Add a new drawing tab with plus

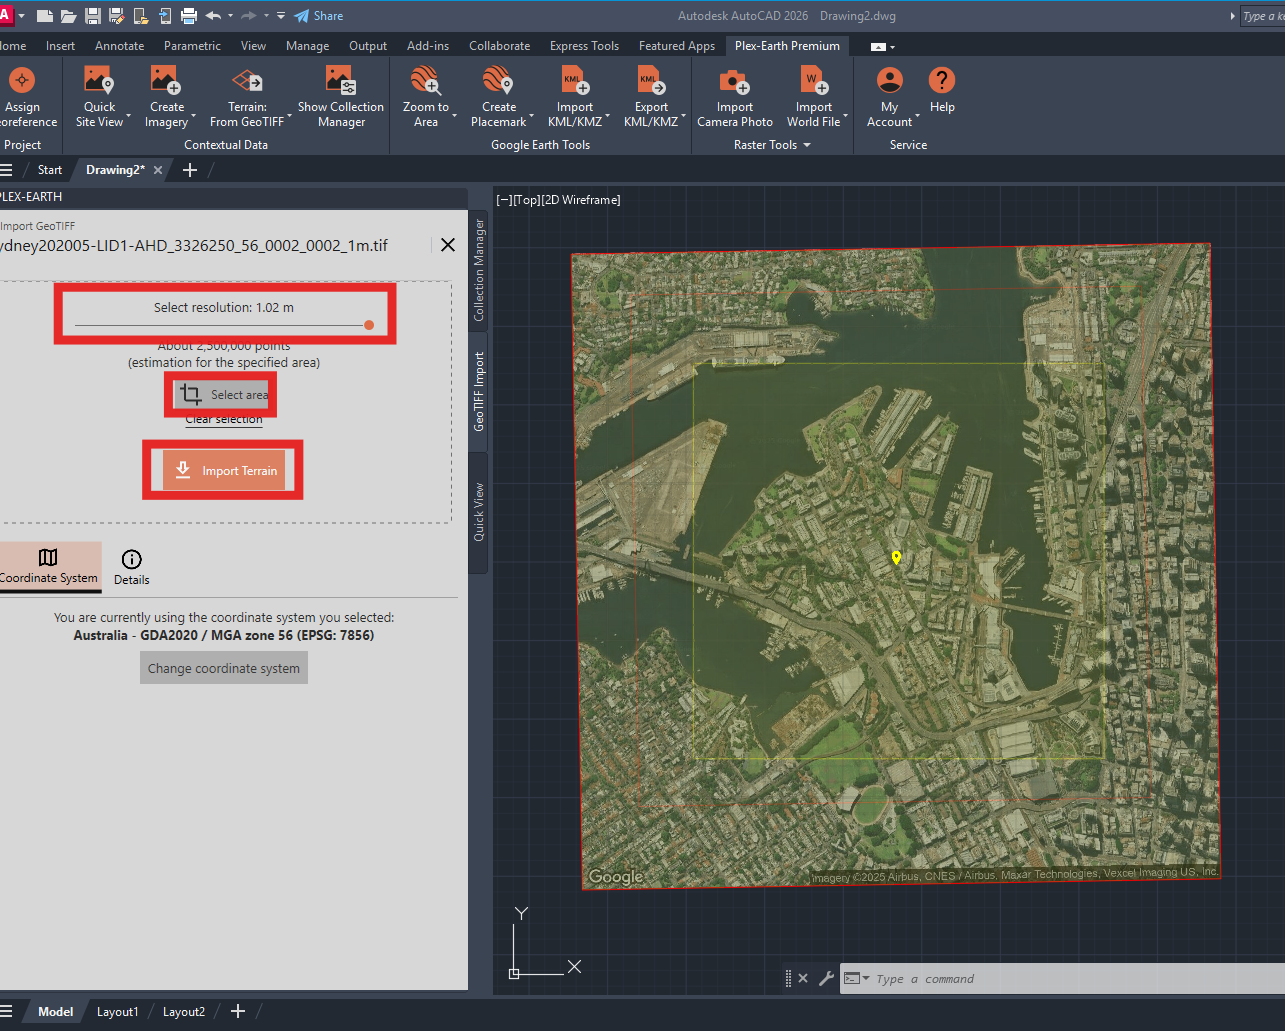[190, 170]
